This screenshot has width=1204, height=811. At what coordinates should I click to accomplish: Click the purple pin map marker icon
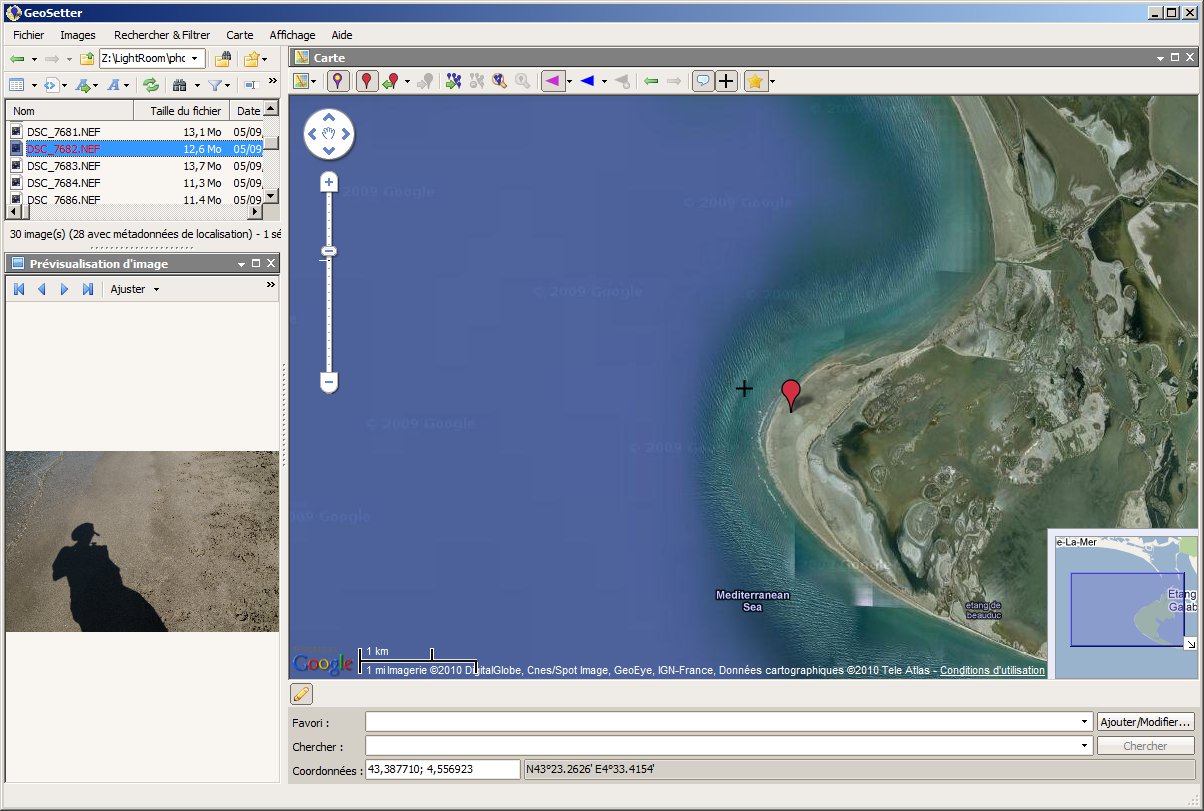[339, 81]
